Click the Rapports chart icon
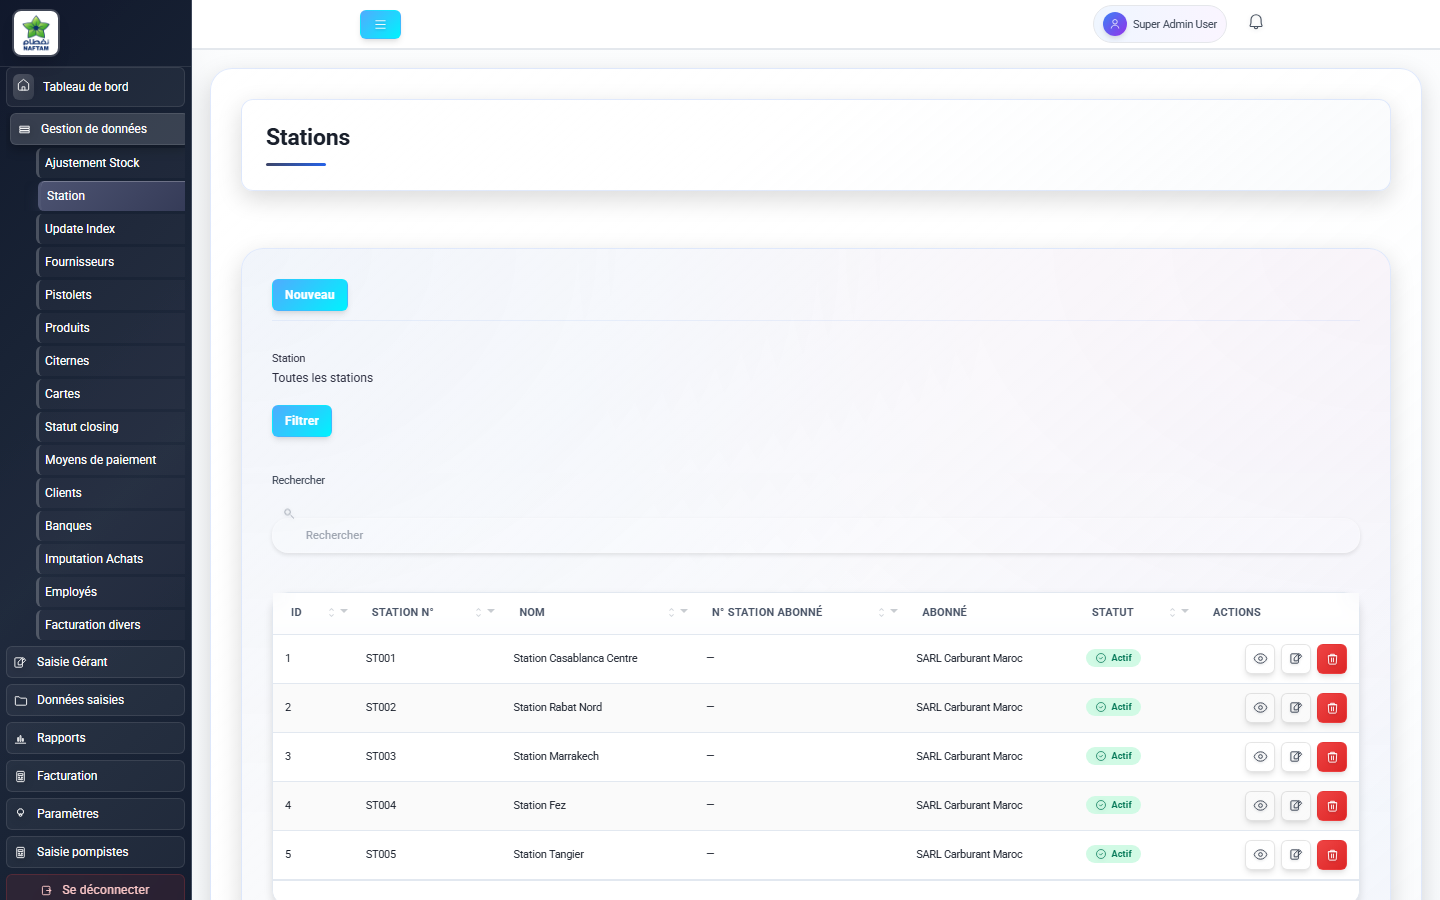1440x900 pixels. pos(20,738)
